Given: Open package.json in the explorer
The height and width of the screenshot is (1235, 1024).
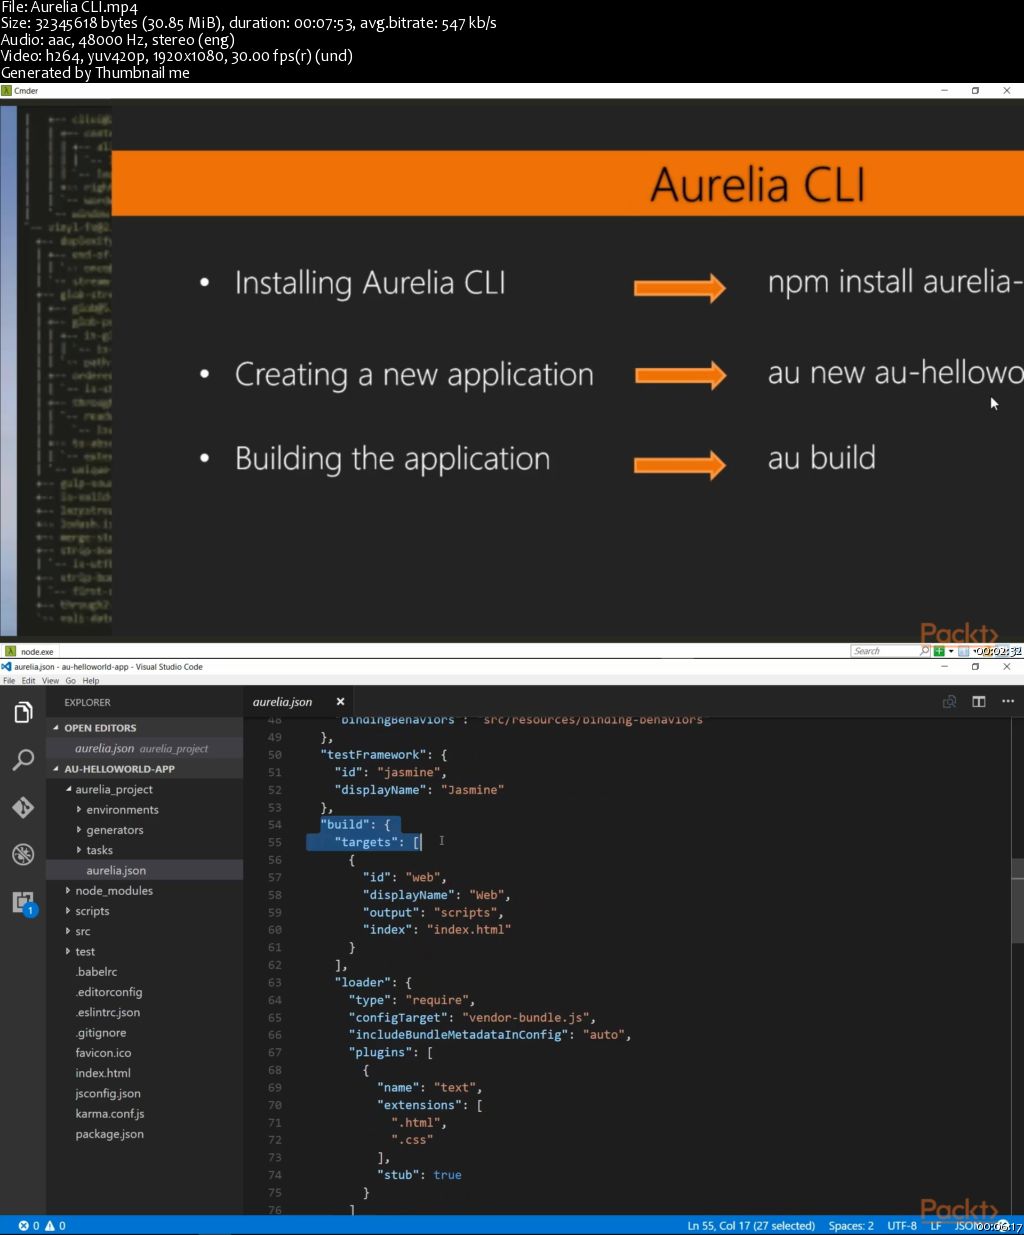Looking at the screenshot, I should pos(145,1134).
